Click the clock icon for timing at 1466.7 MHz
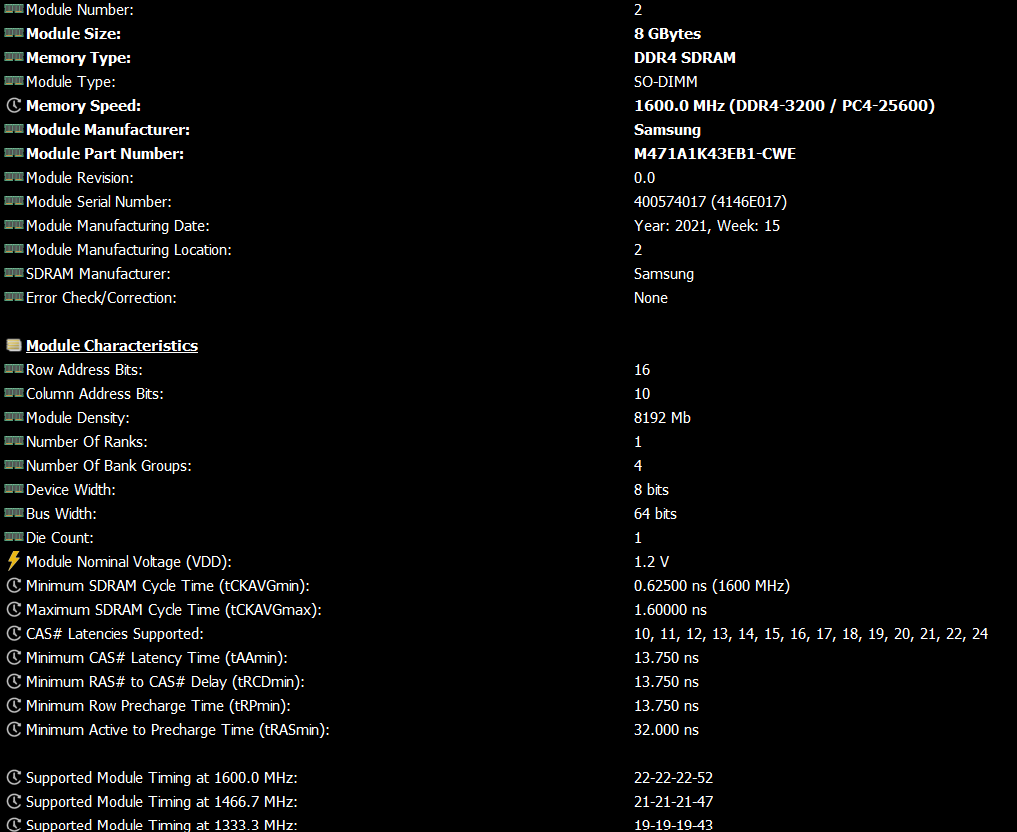 (x=14, y=802)
